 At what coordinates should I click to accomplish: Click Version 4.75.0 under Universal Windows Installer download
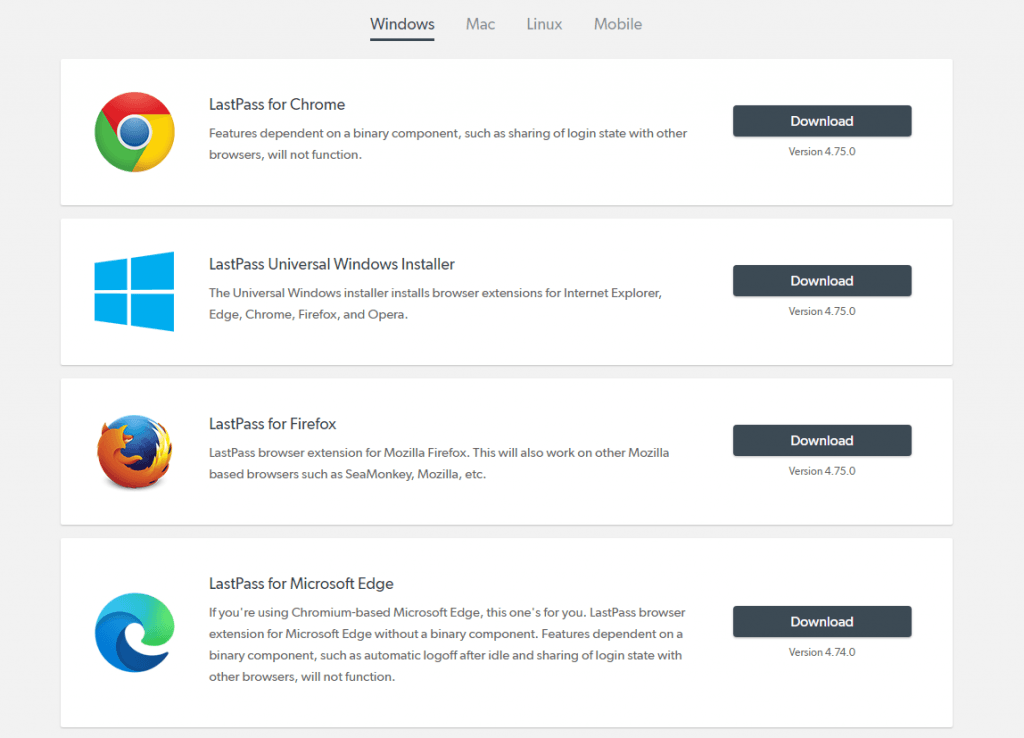click(x=822, y=312)
